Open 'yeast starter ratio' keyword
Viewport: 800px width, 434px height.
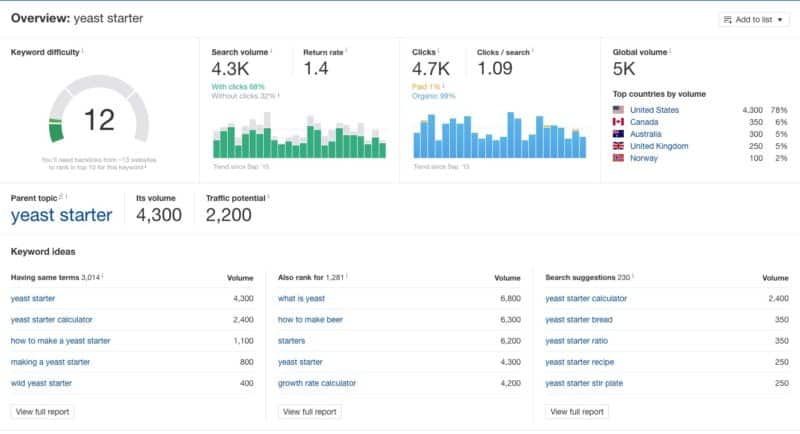point(577,341)
